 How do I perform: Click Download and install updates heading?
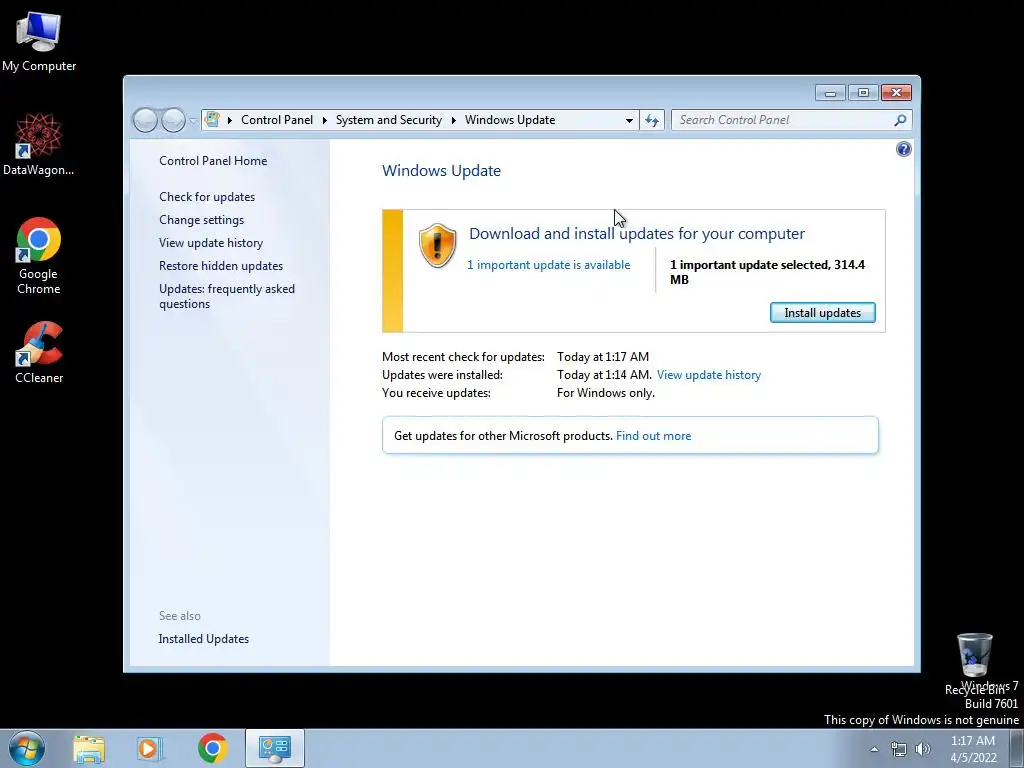637,233
